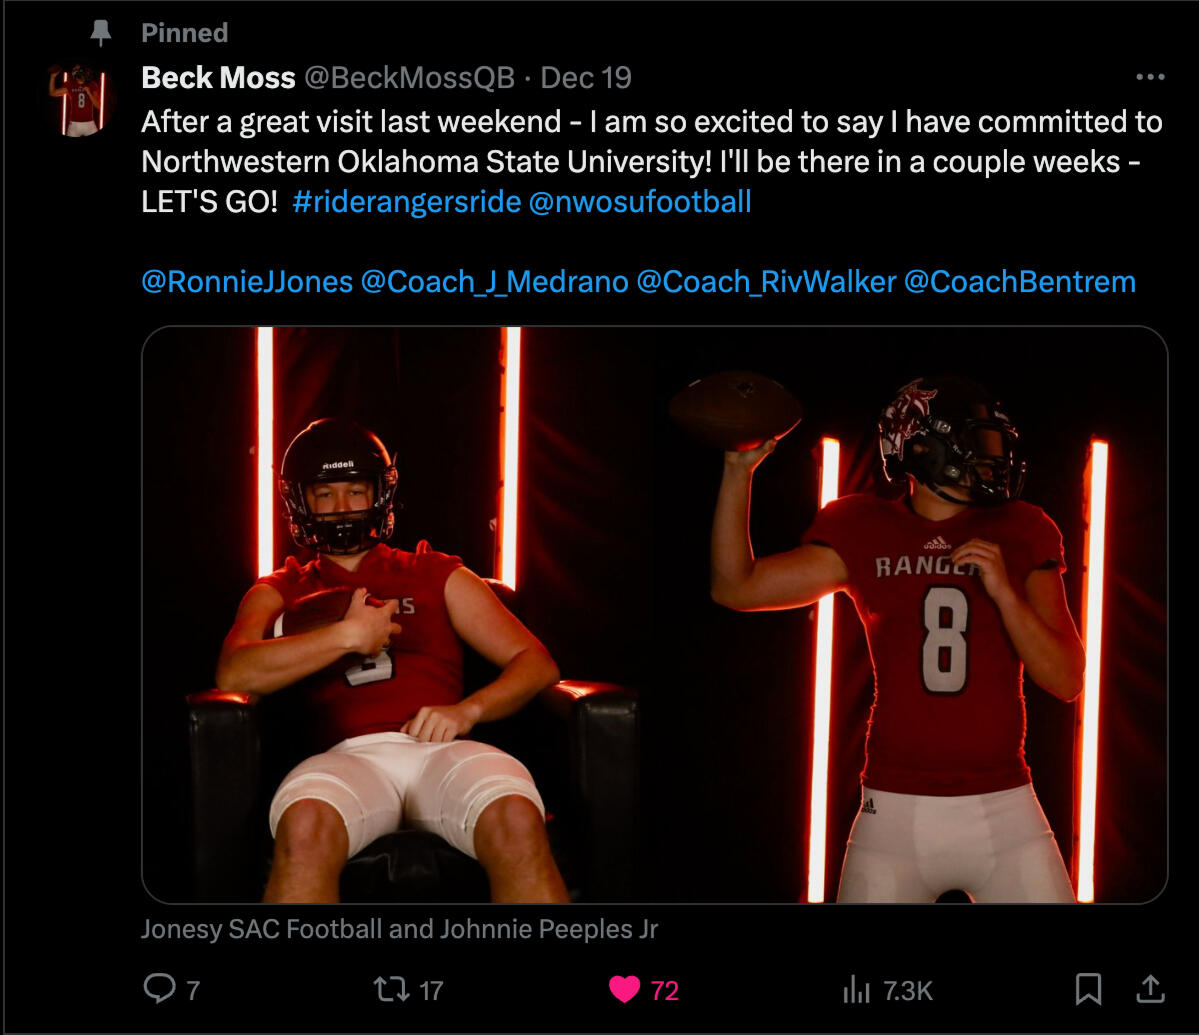Screen dimensions: 1199x1035
Task: Visit the @nwosufootball mention
Action: pos(639,202)
